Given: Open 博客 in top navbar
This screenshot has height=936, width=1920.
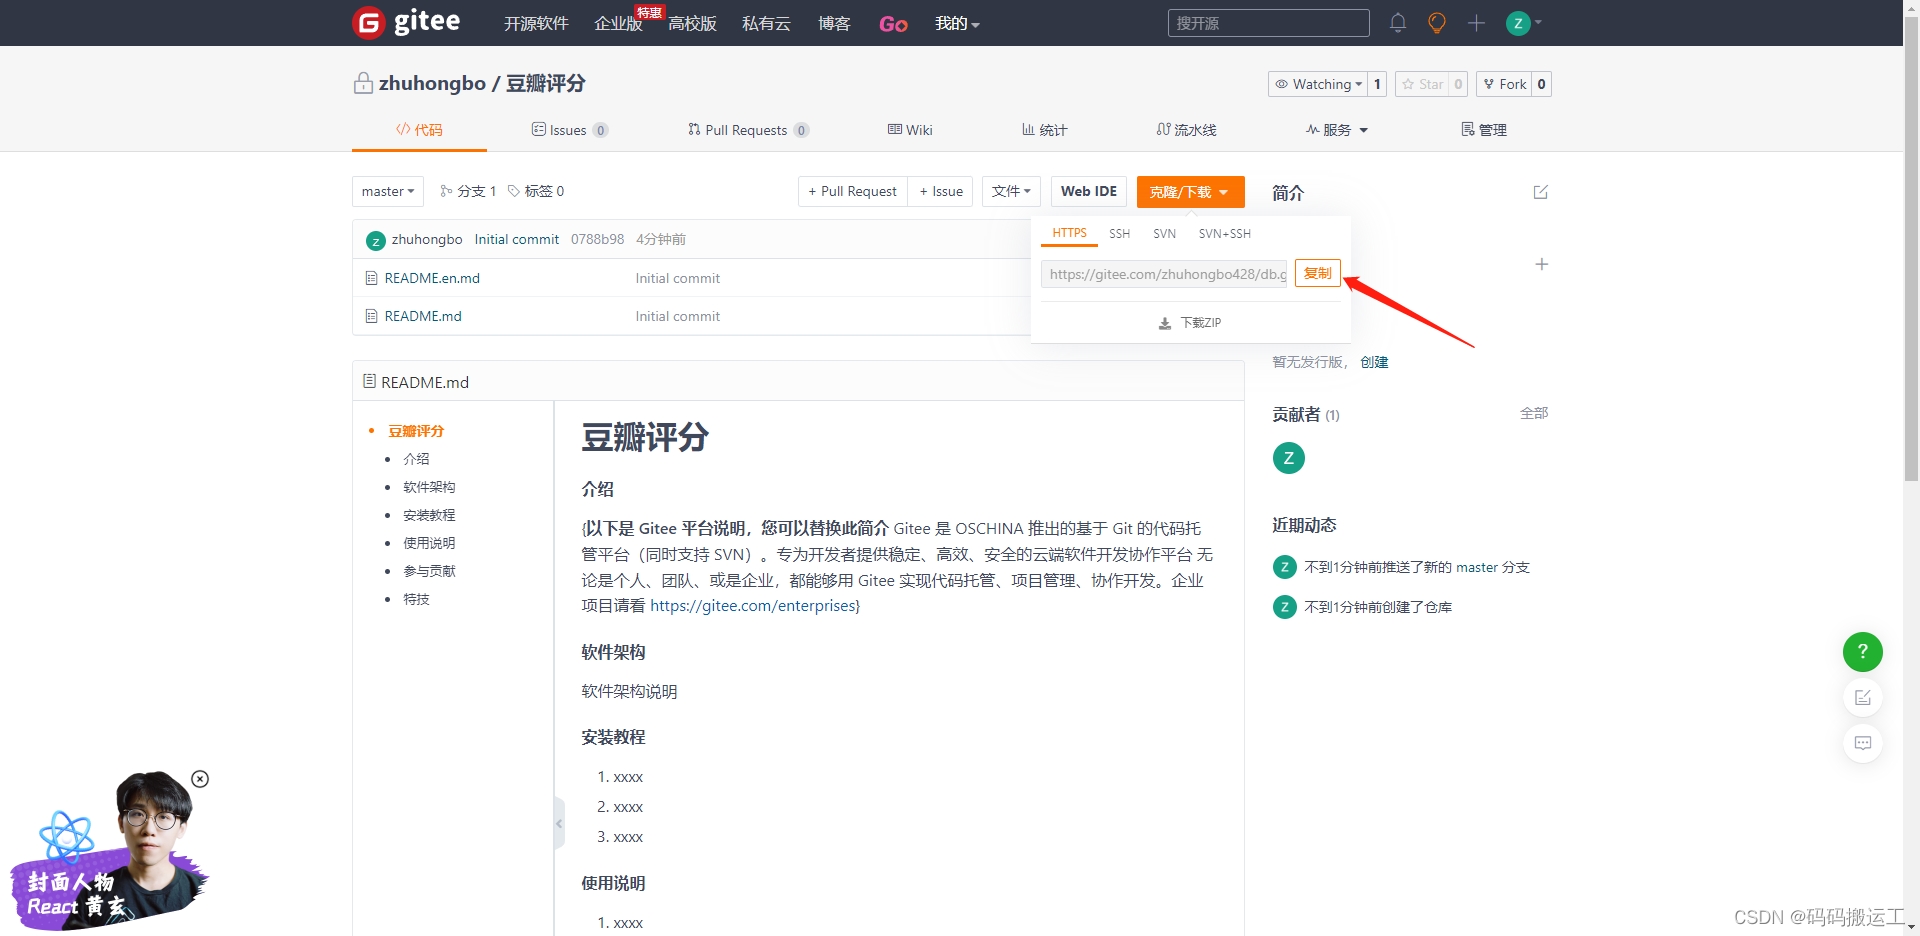Looking at the screenshot, I should tap(834, 23).
